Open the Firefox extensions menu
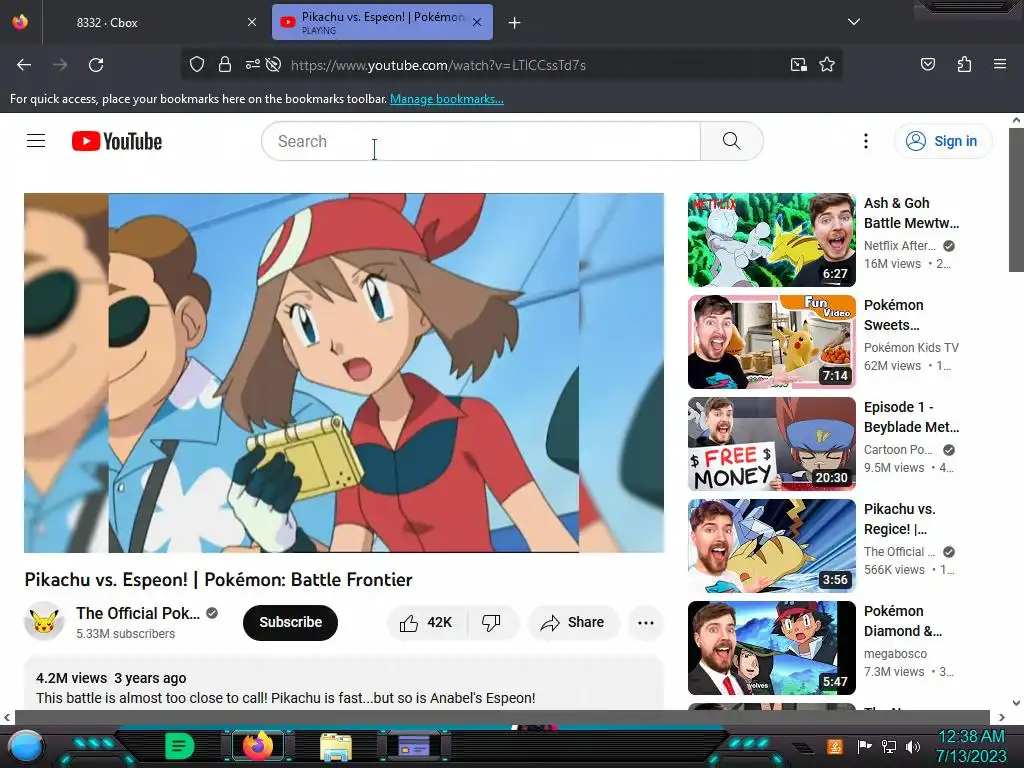 click(x=964, y=65)
